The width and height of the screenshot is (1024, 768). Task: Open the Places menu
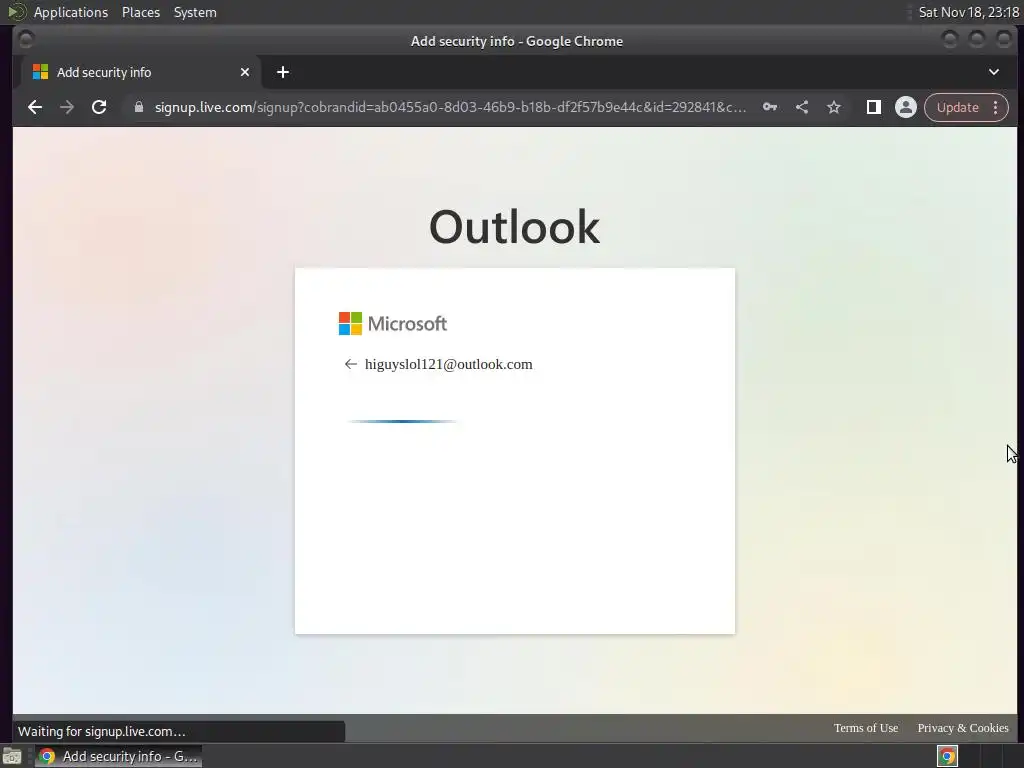click(140, 12)
